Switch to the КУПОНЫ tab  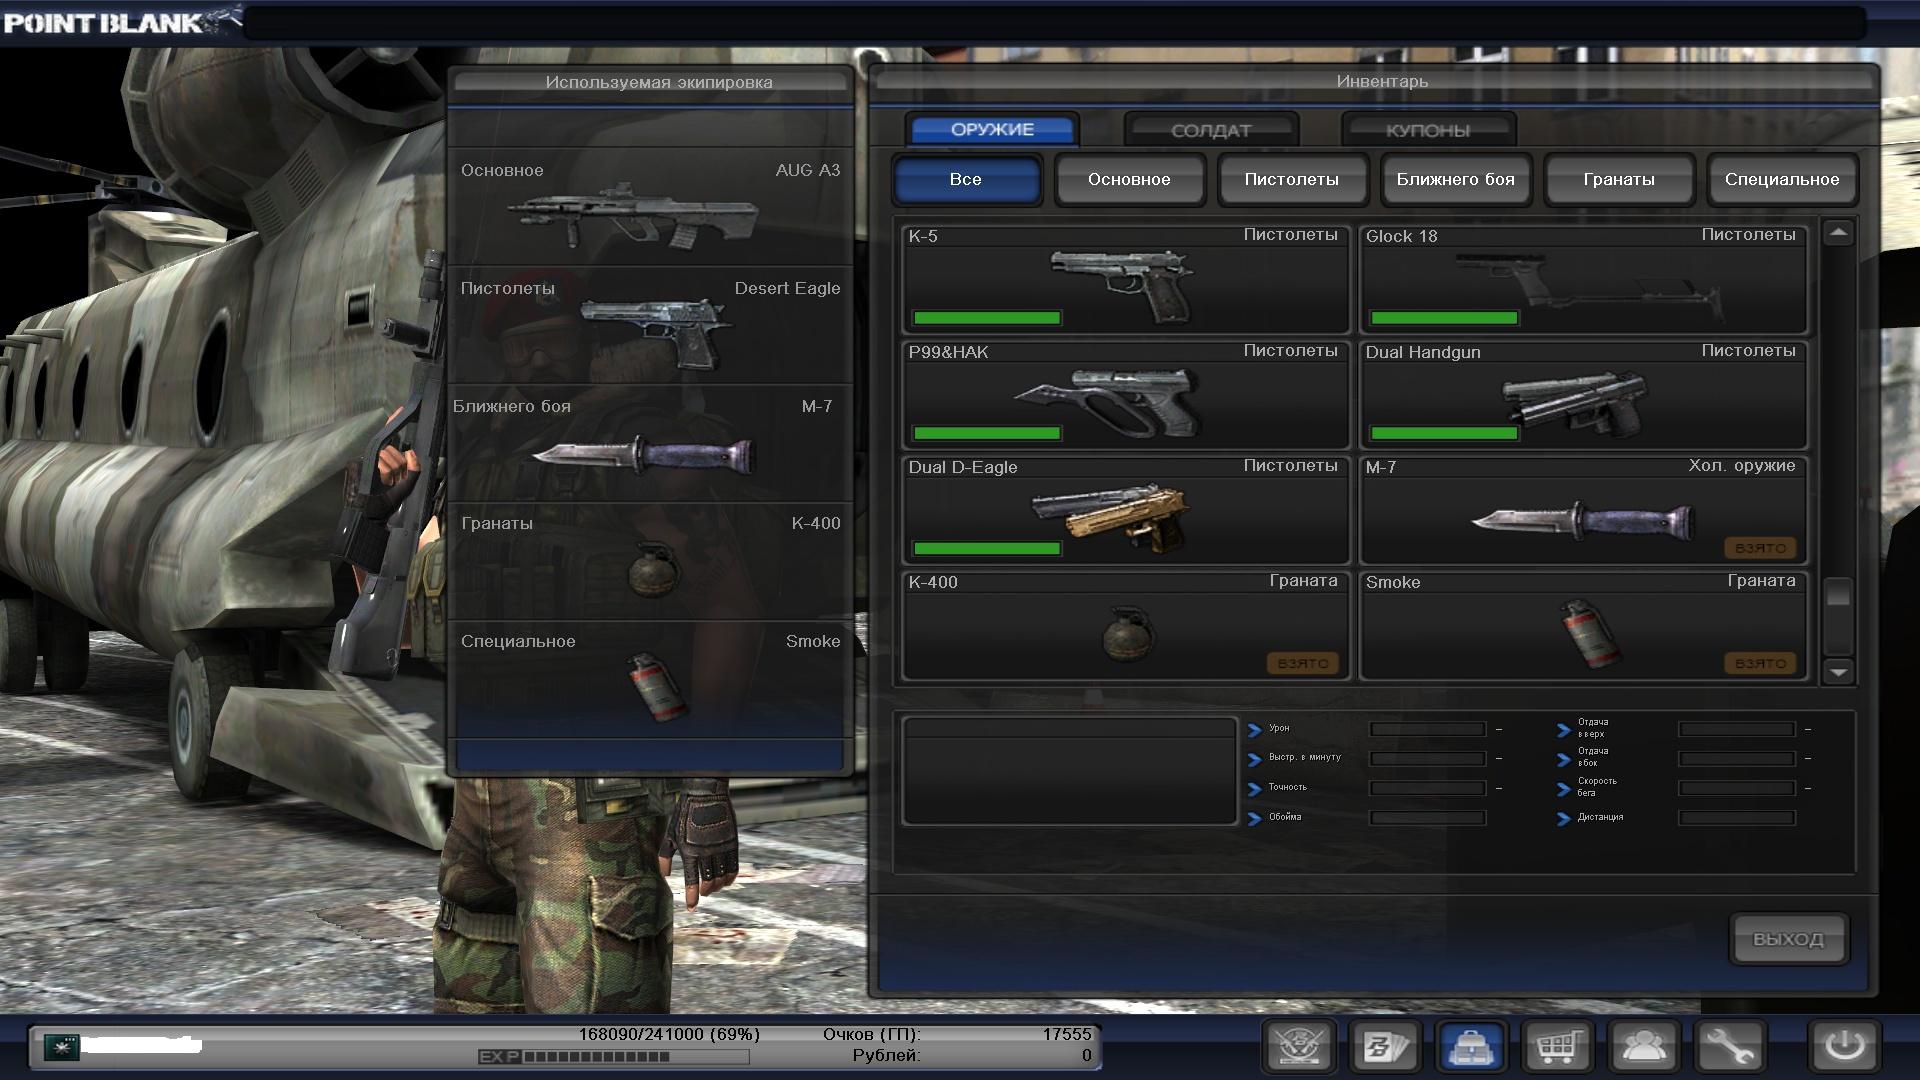(x=1427, y=130)
